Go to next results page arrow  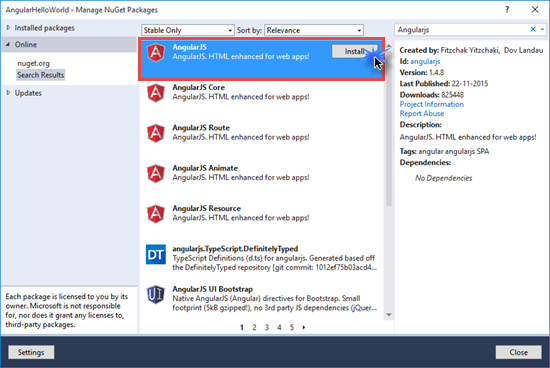[304, 327]
